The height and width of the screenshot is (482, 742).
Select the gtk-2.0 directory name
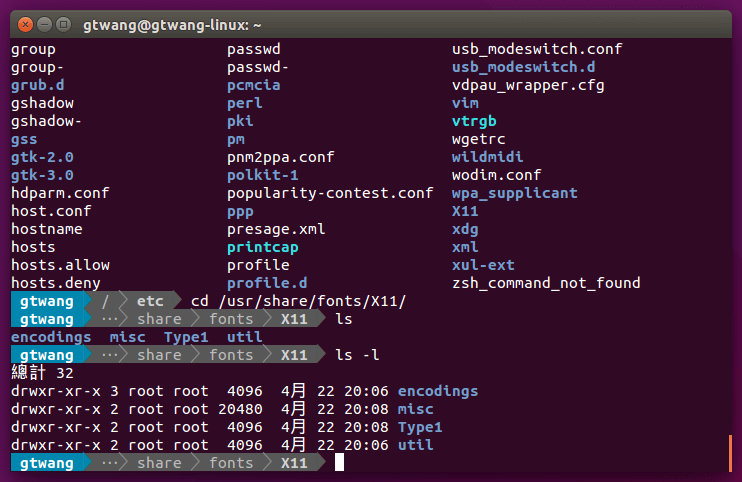click(x=42, y=157)
